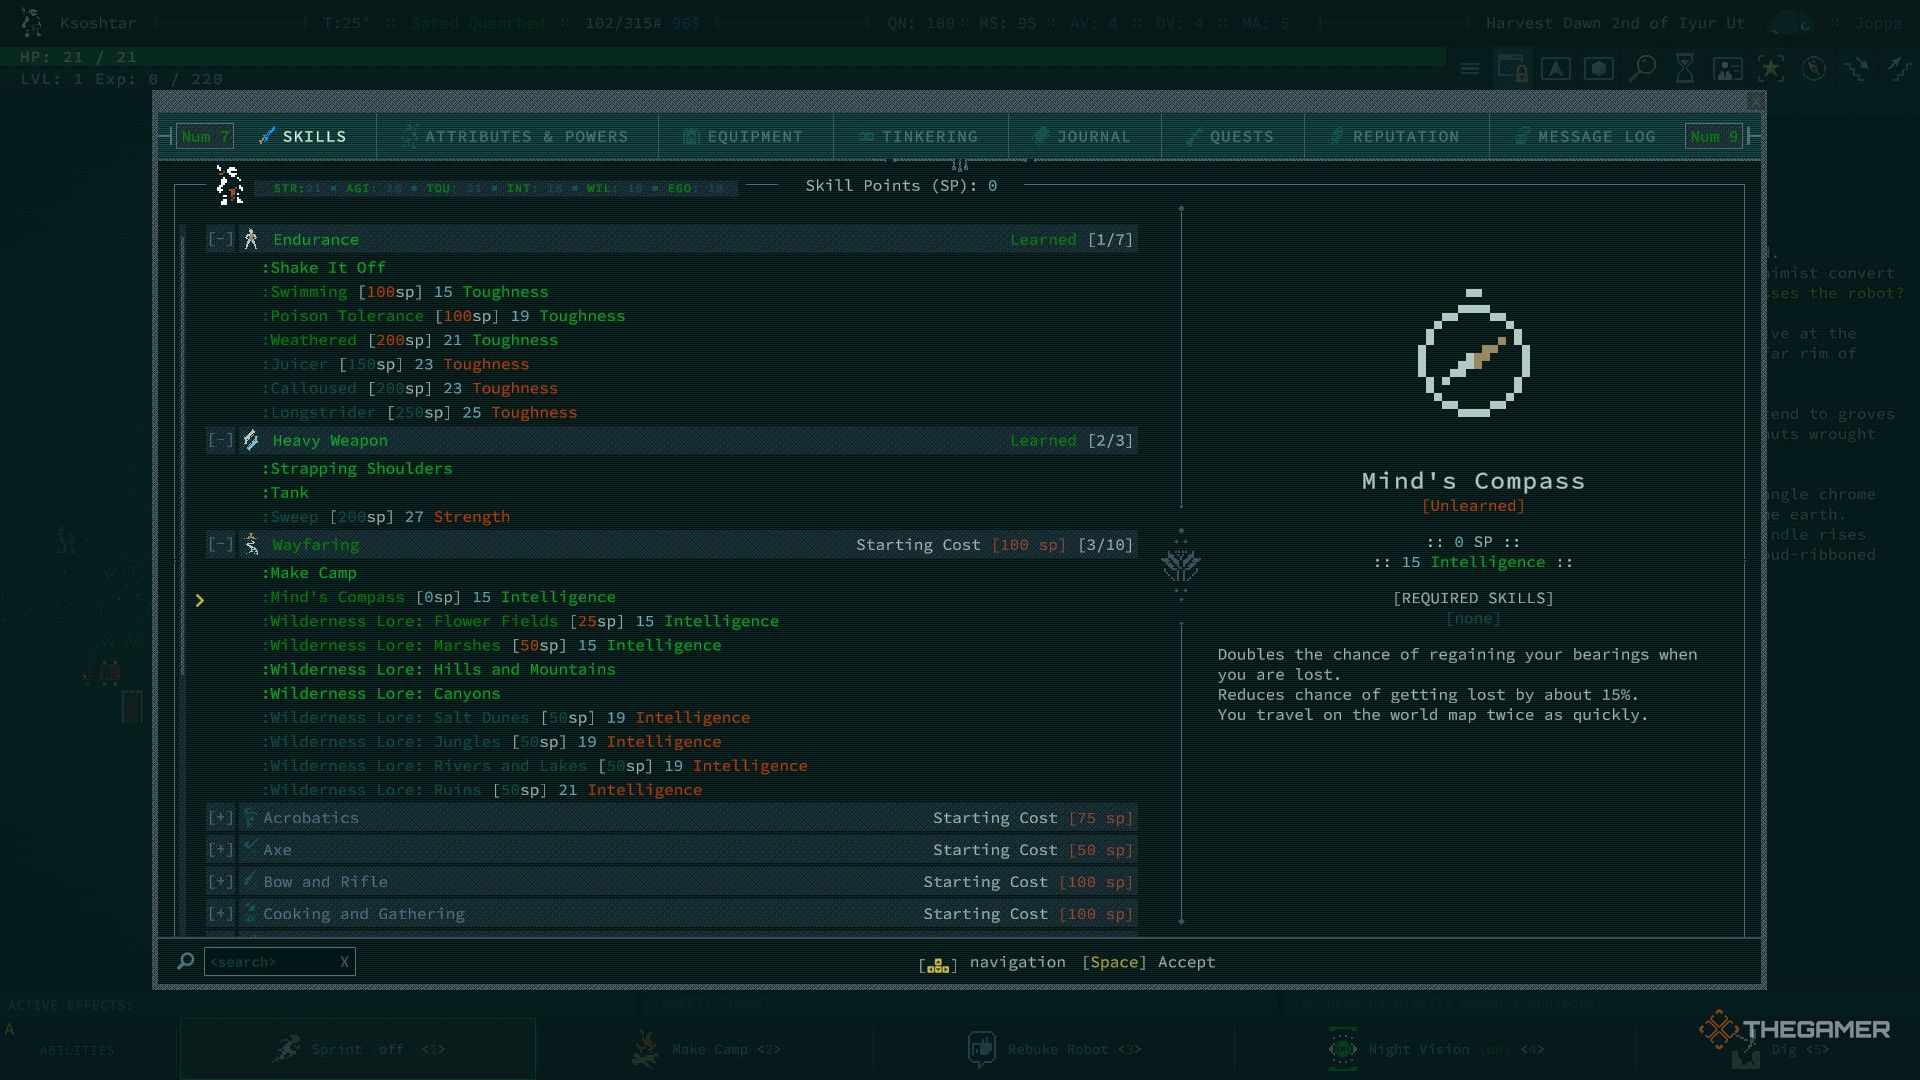Click the Sprint ability icon
The height and width of the screenshot is (1080, 1920).
tap(286, 1048)
